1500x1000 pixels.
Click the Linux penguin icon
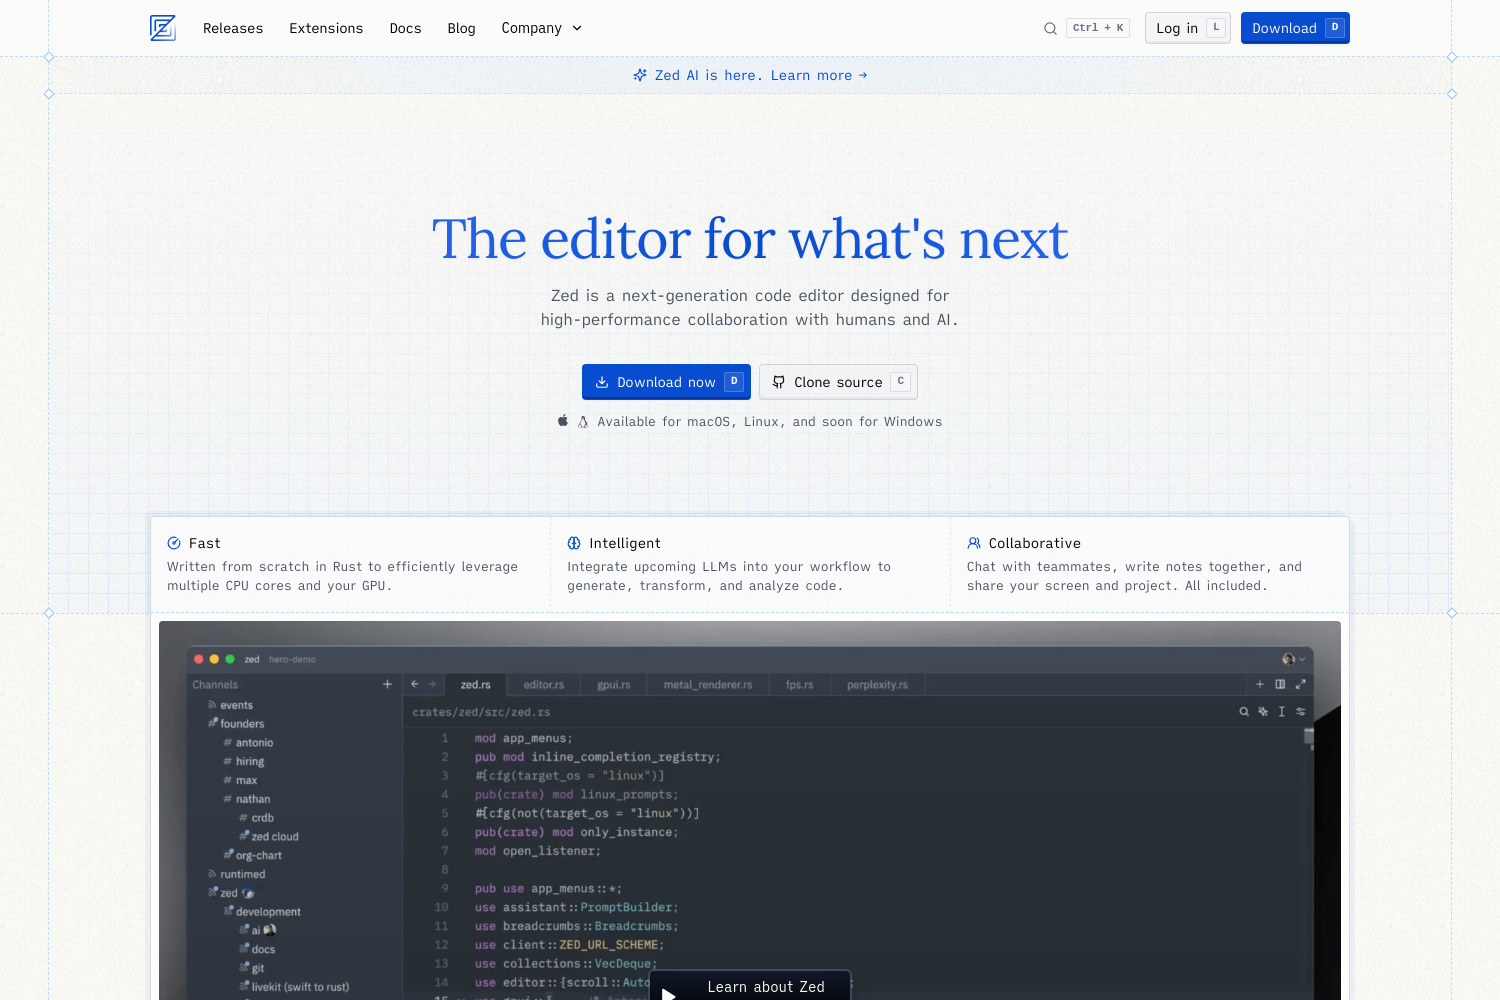point(583,422)
